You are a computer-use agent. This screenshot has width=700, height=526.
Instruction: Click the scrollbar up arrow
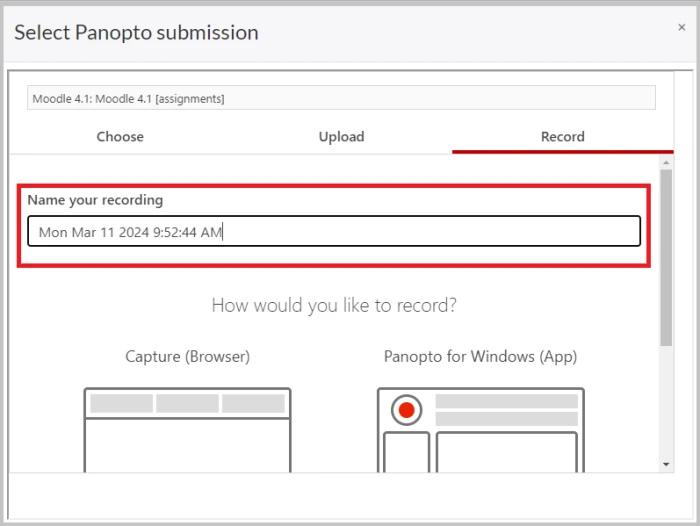666,163
